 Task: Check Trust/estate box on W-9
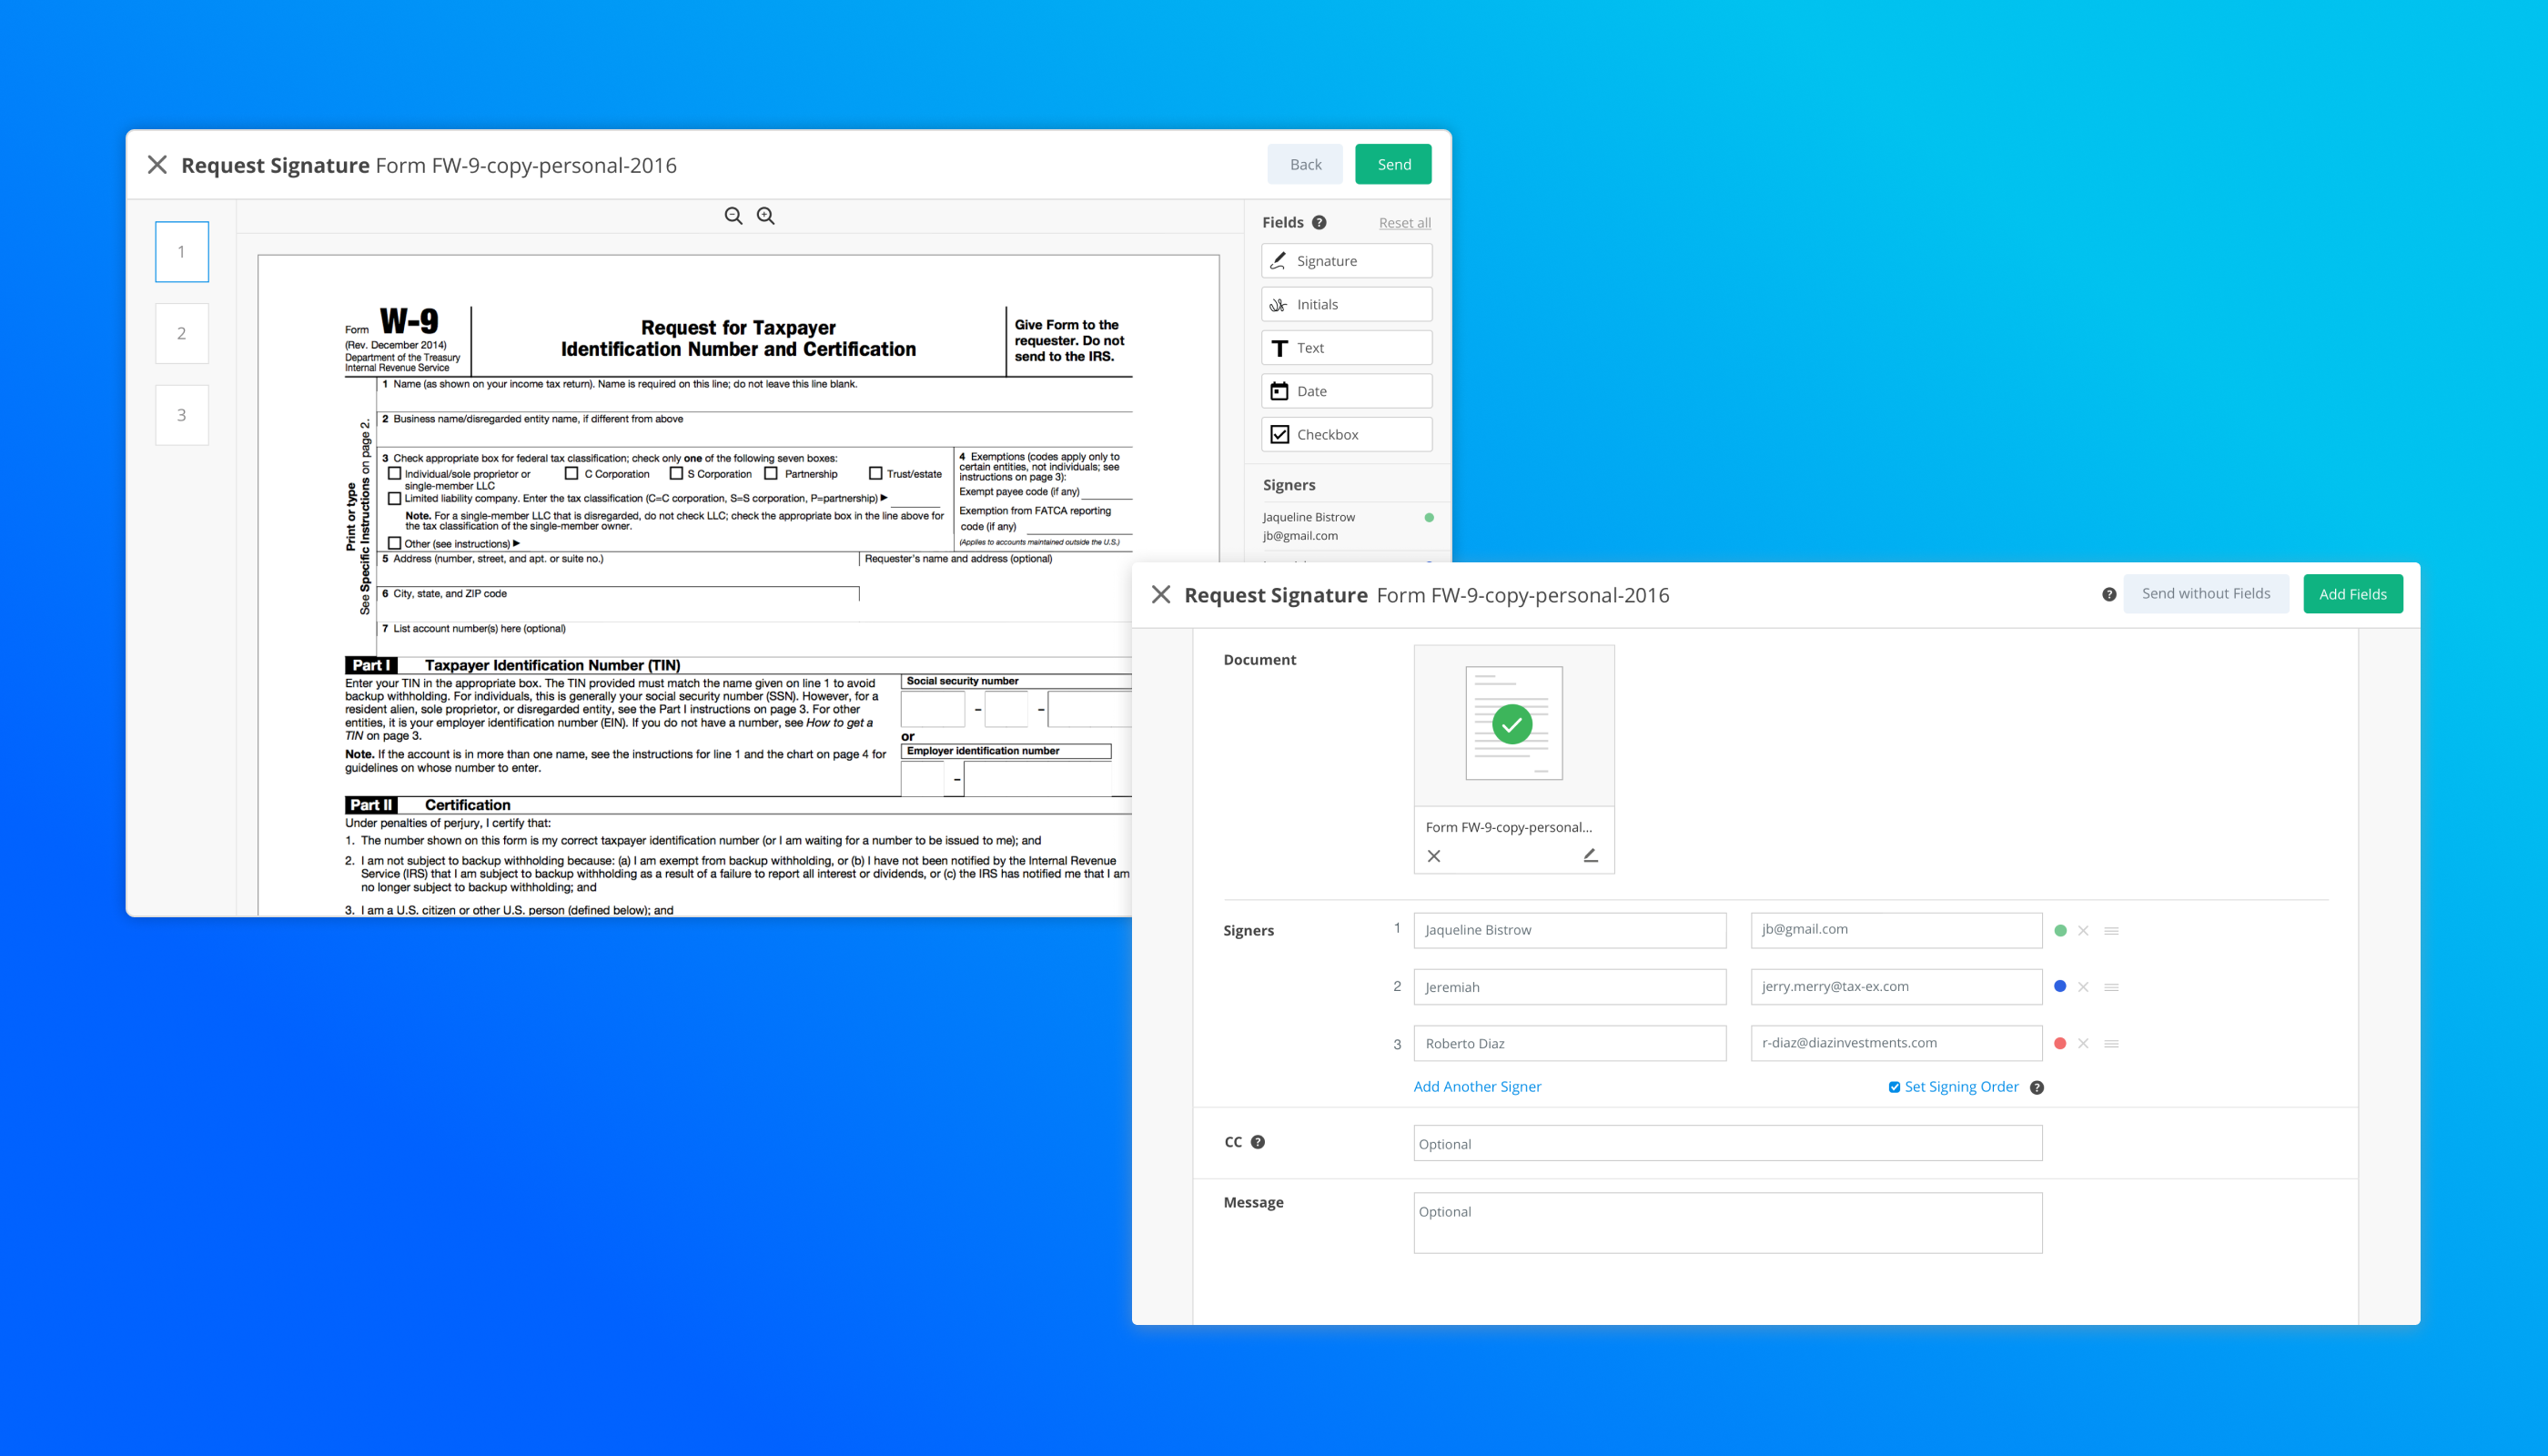click(x=875, y=474)
